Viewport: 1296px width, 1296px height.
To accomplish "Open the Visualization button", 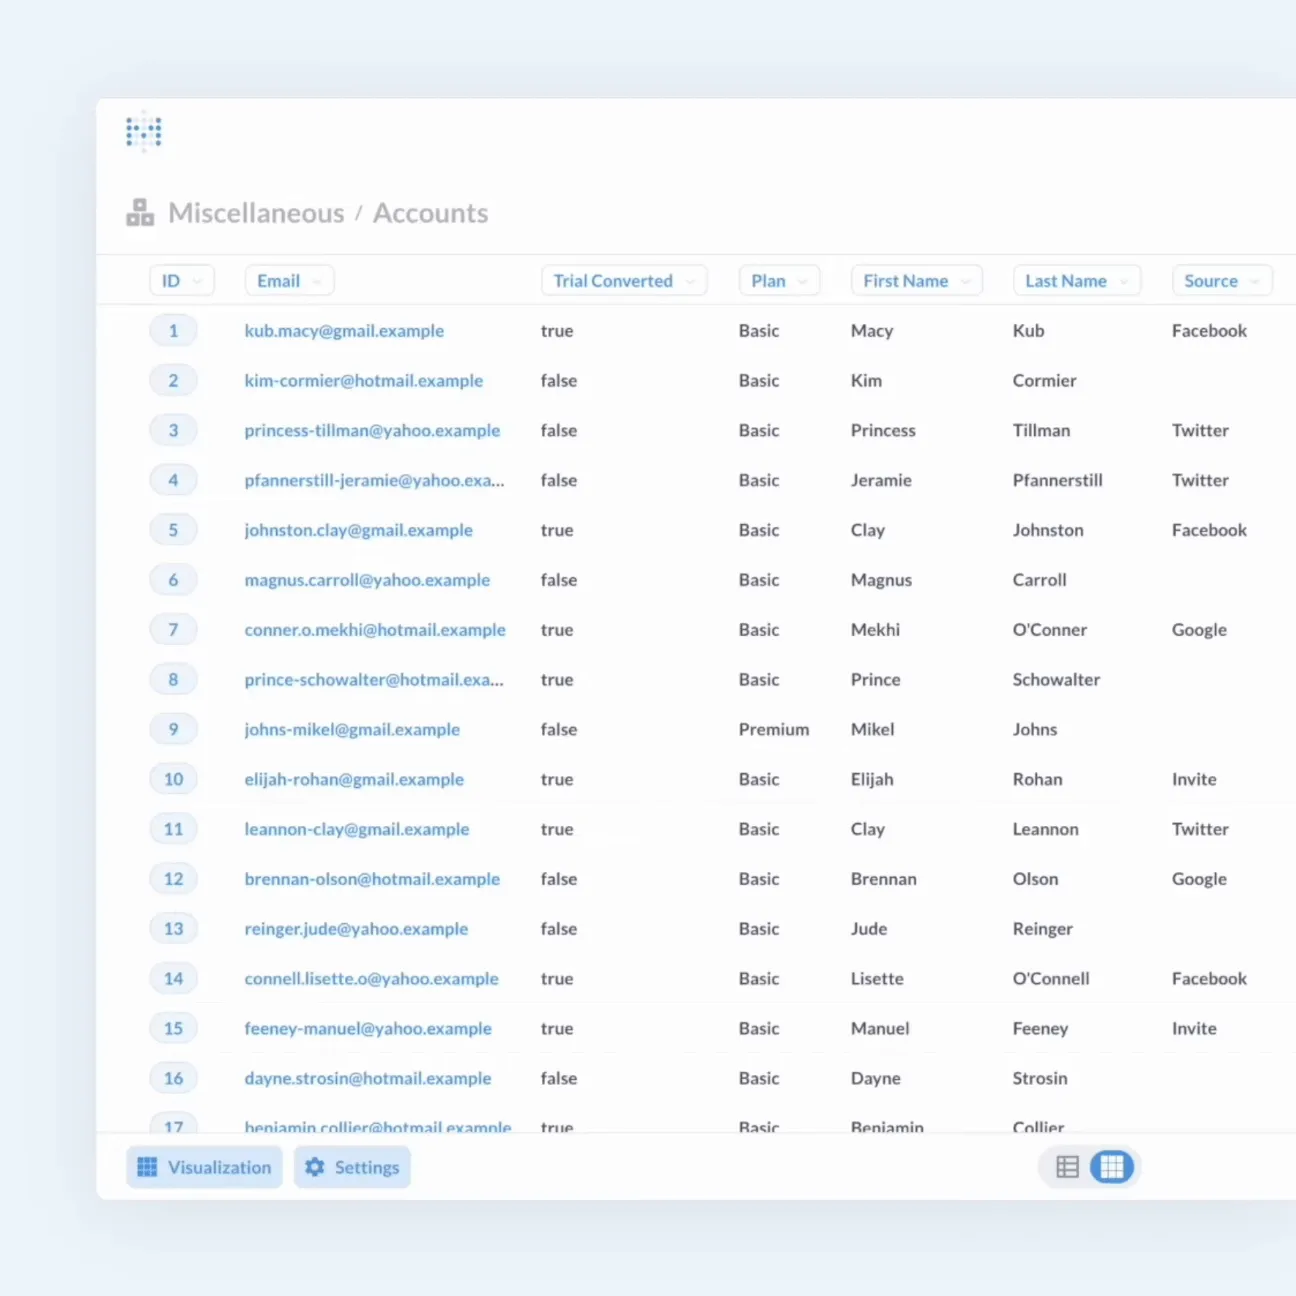I will 204,1167.
